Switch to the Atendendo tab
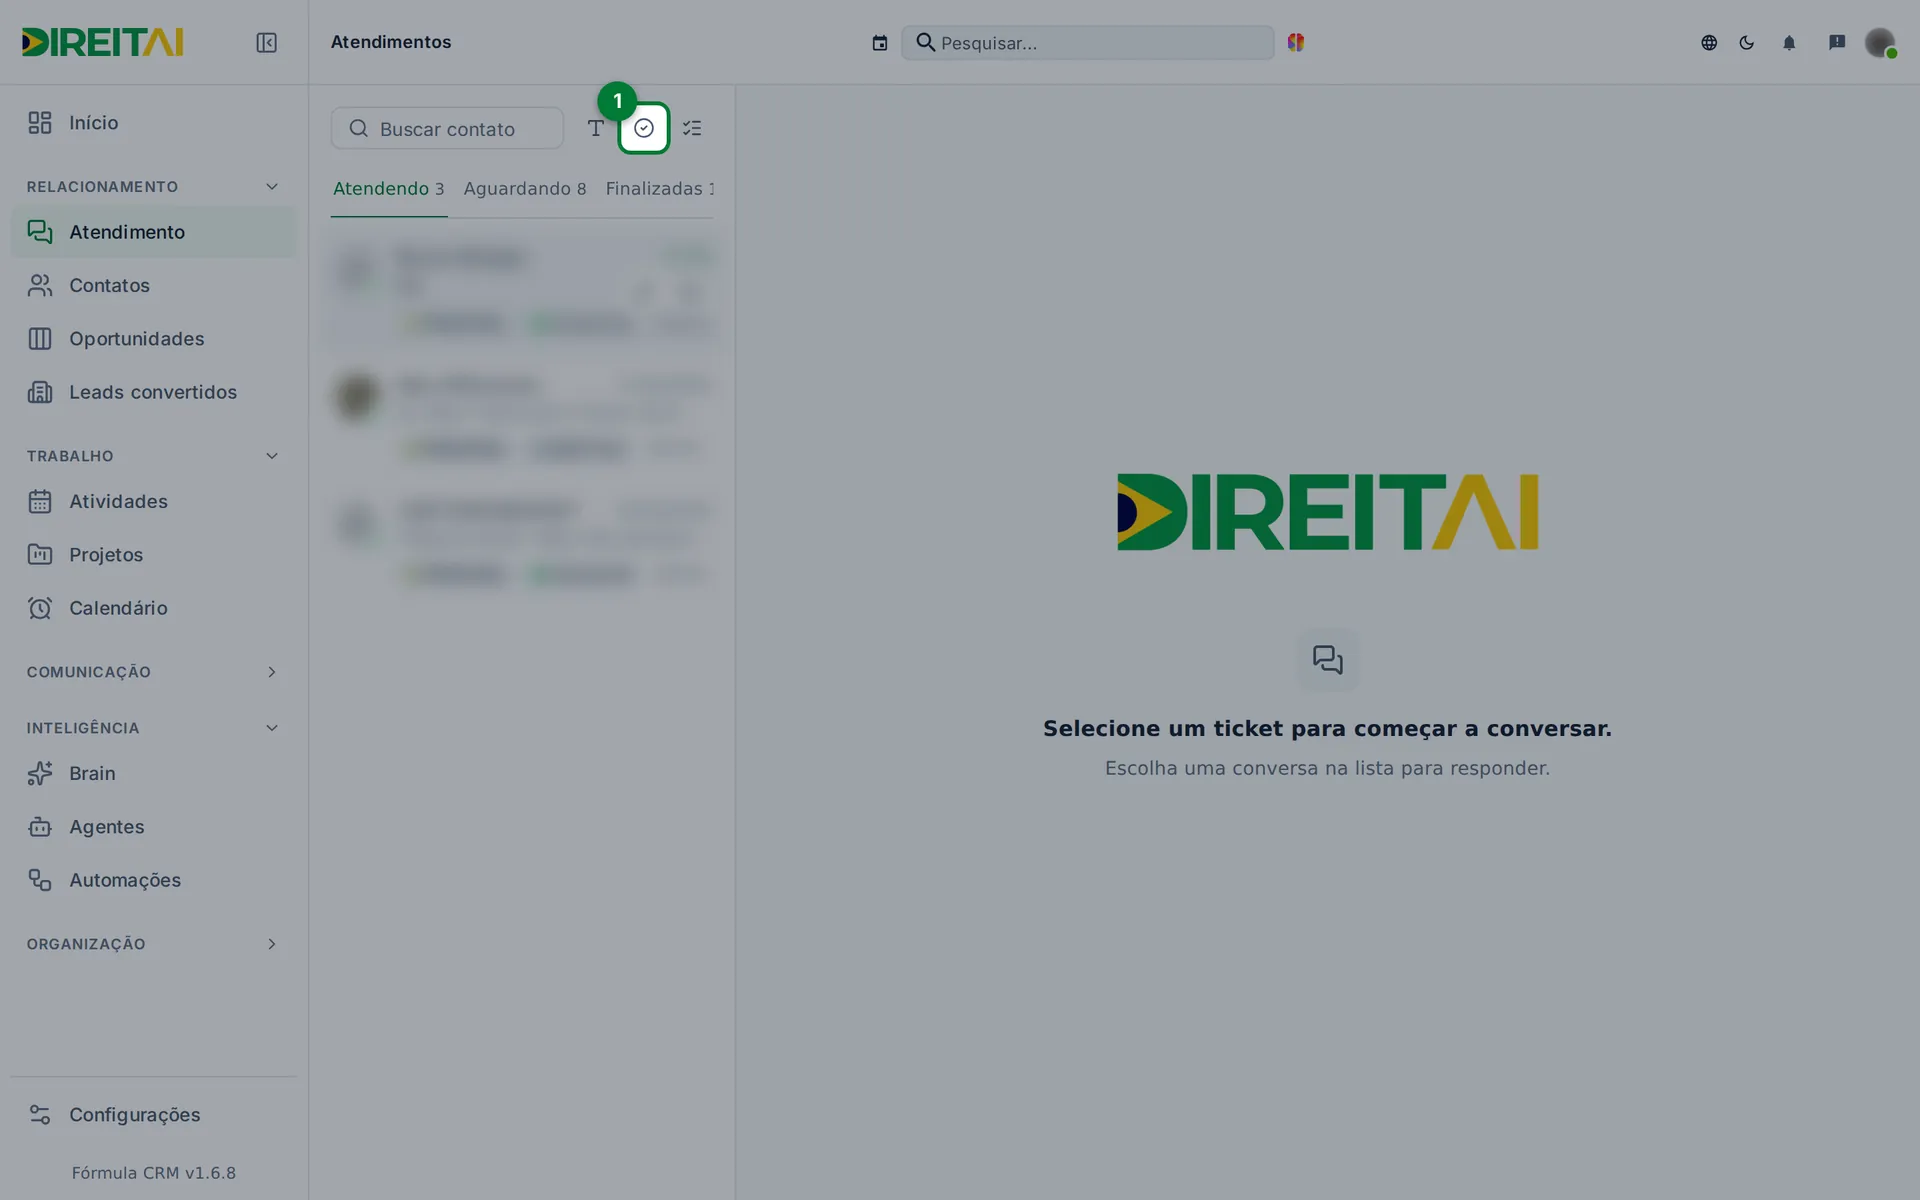1920x1200 pixels. point(389,189)
